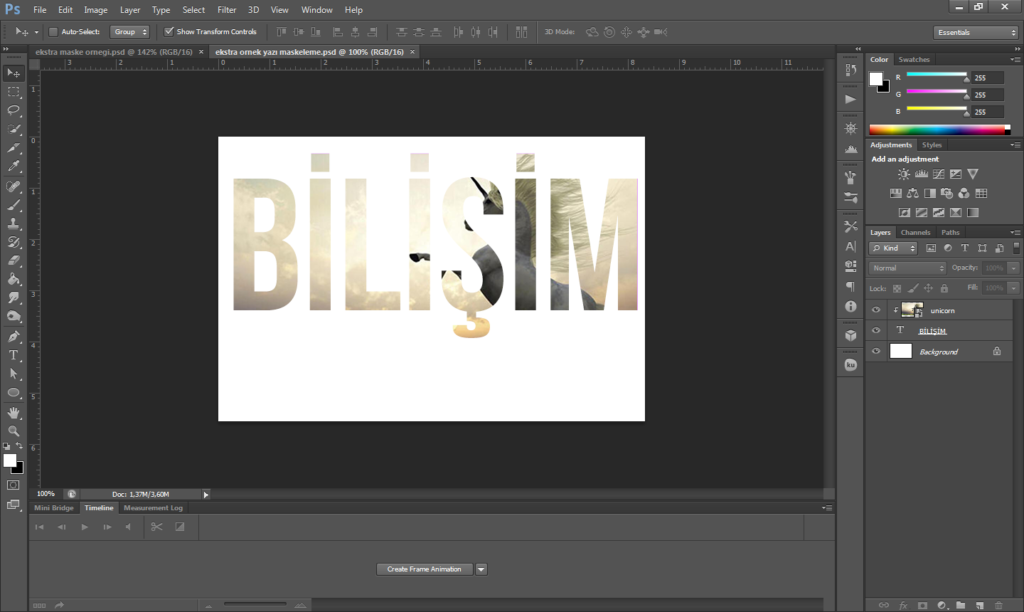Select the BİLİŞİM text layer
The height and width of the screenshot is (612, 1024).
pos(932,331)
